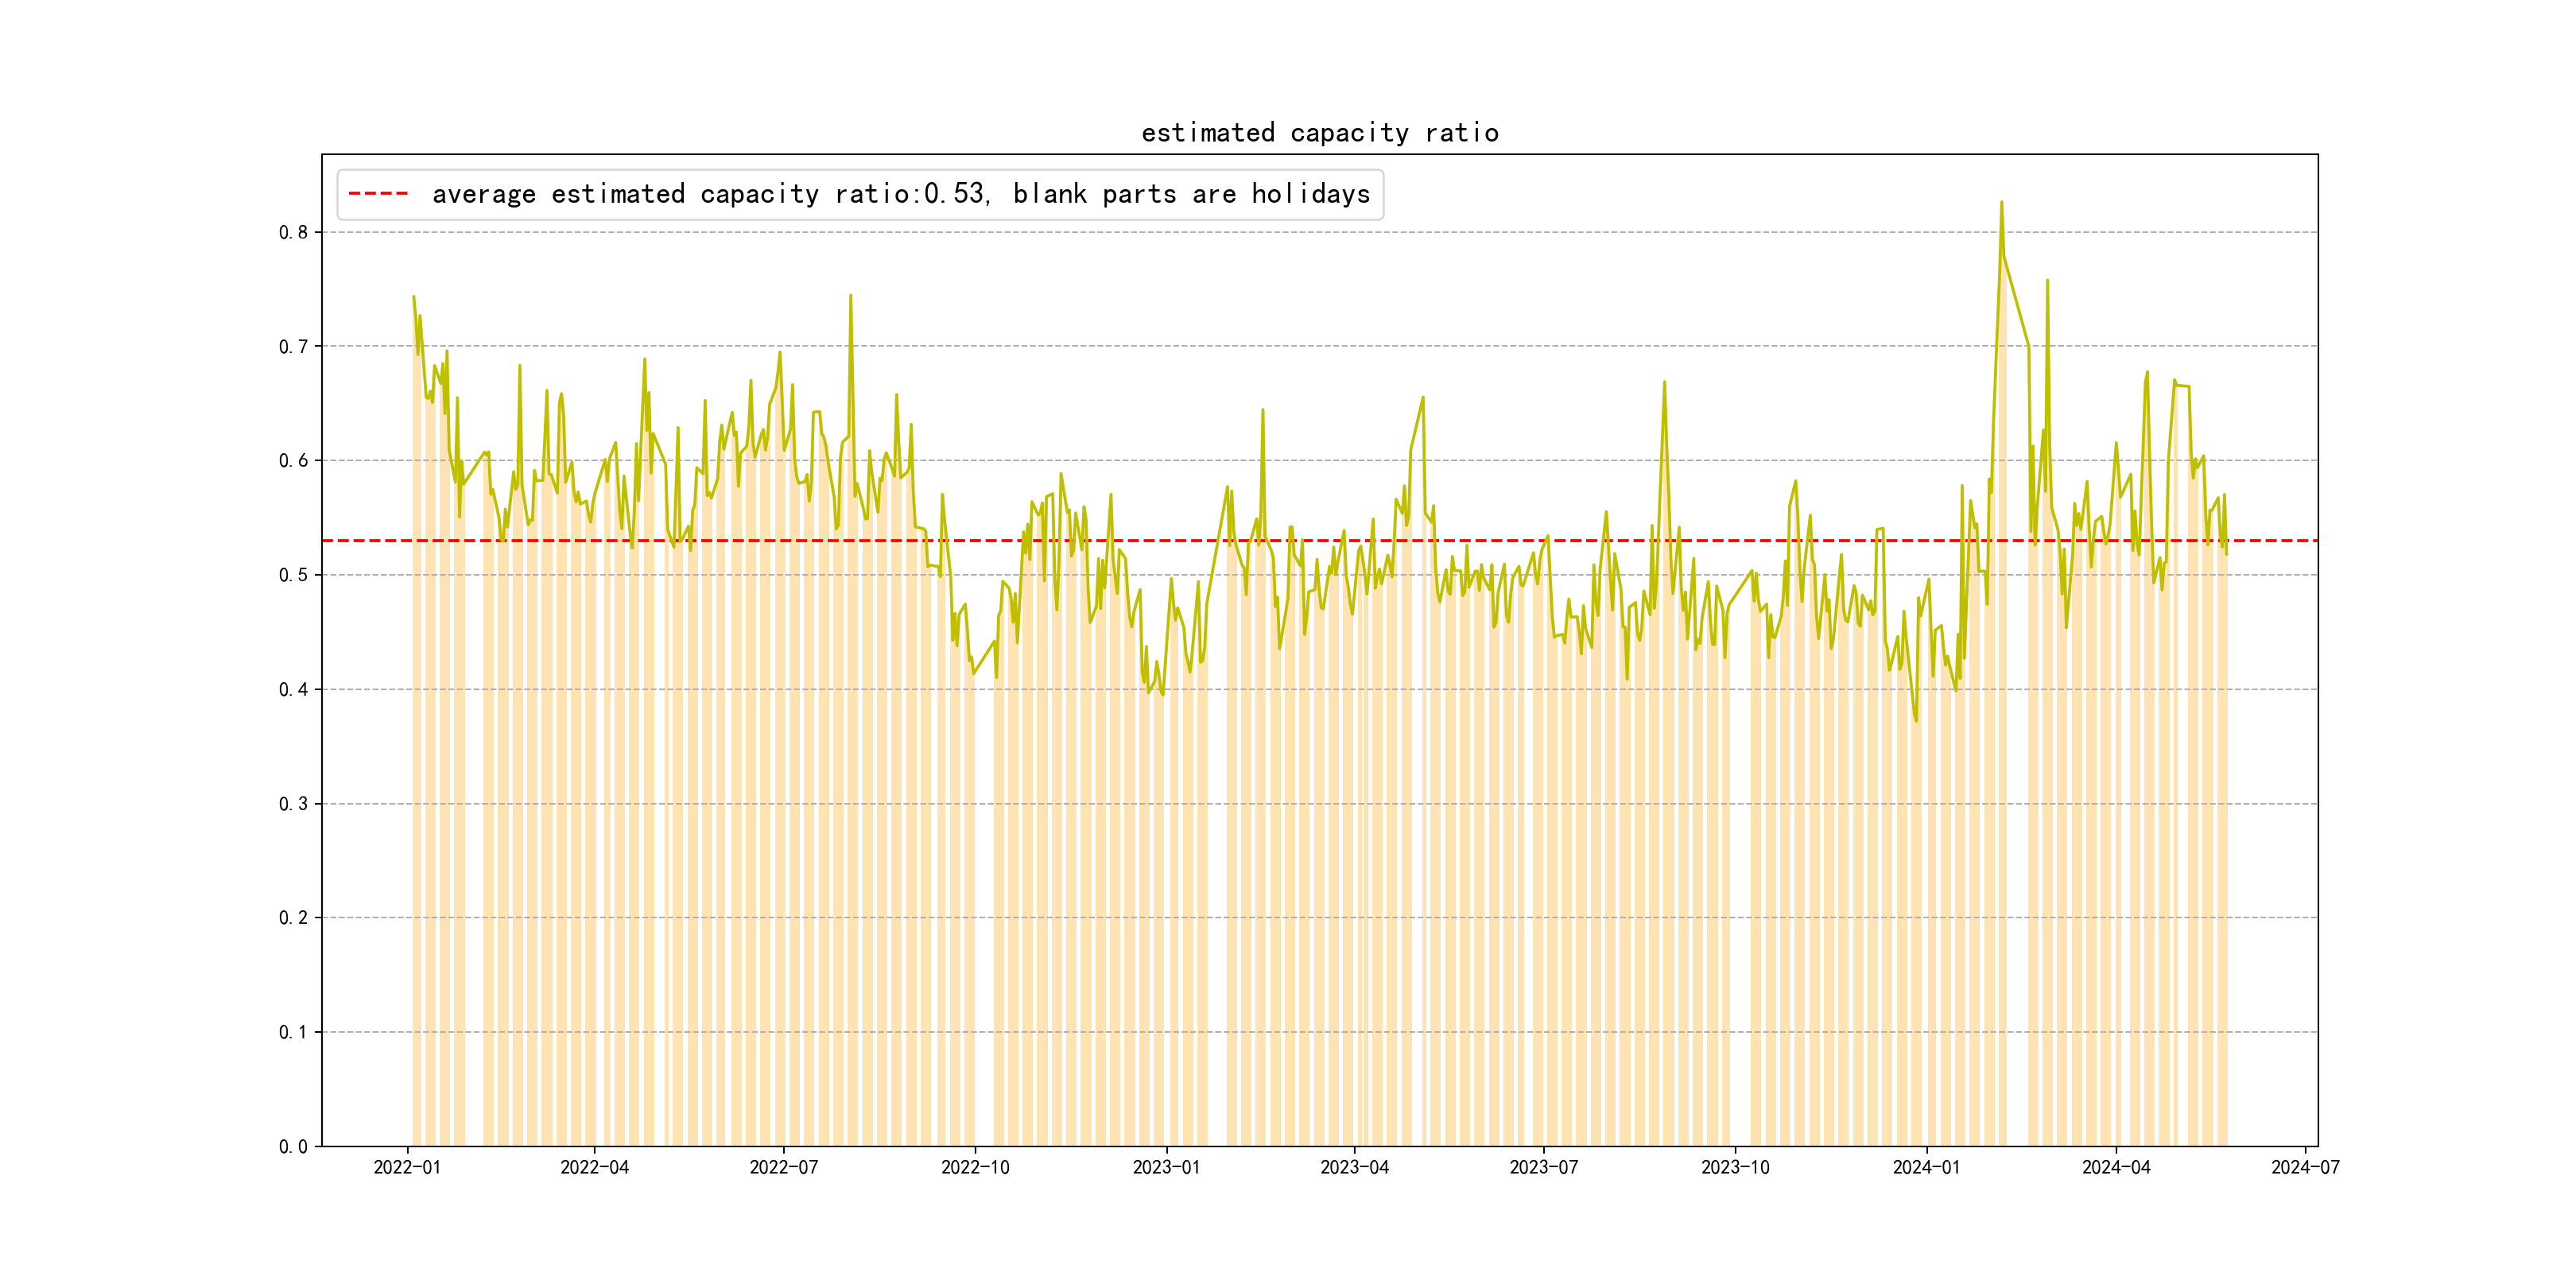Click the 2024-01 x-axis date label
Viewport: 2576px width, 1288px height.
click(1926, 1167)
